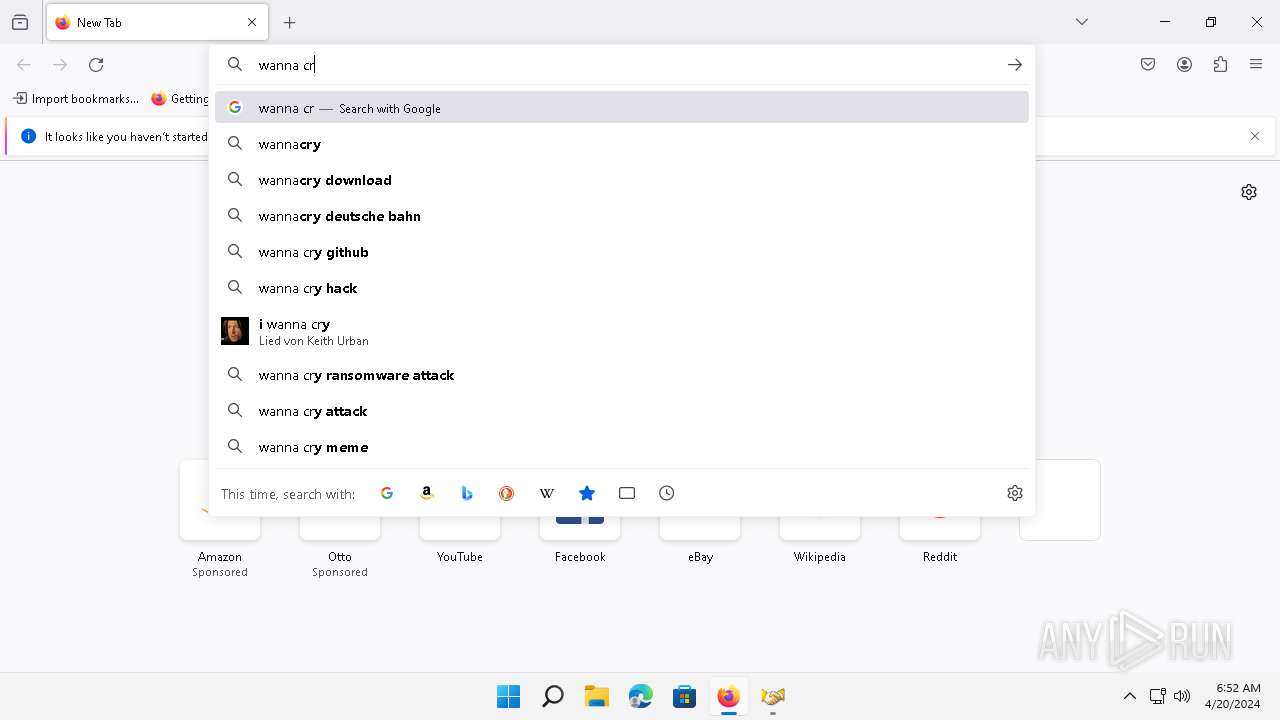Open File Explorer from taskbar
Image resolution: width=1280 pixels, height=720 pixels.
(x=596, y=696)
